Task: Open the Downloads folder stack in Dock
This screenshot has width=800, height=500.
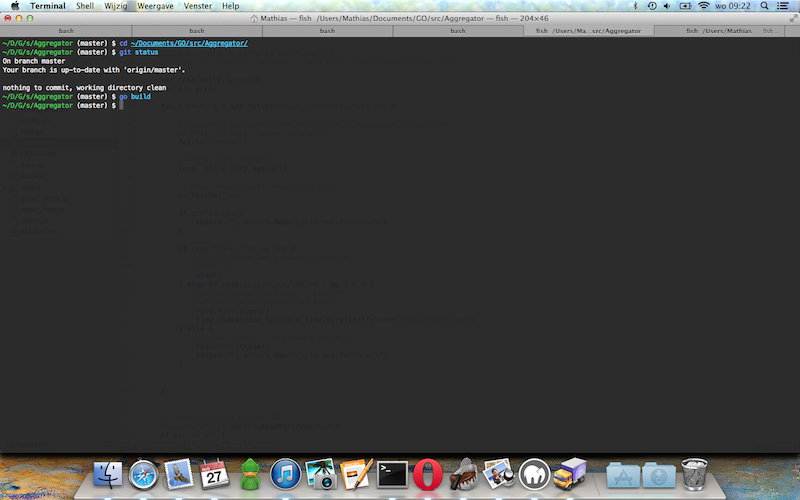Action: pos(659,475)
